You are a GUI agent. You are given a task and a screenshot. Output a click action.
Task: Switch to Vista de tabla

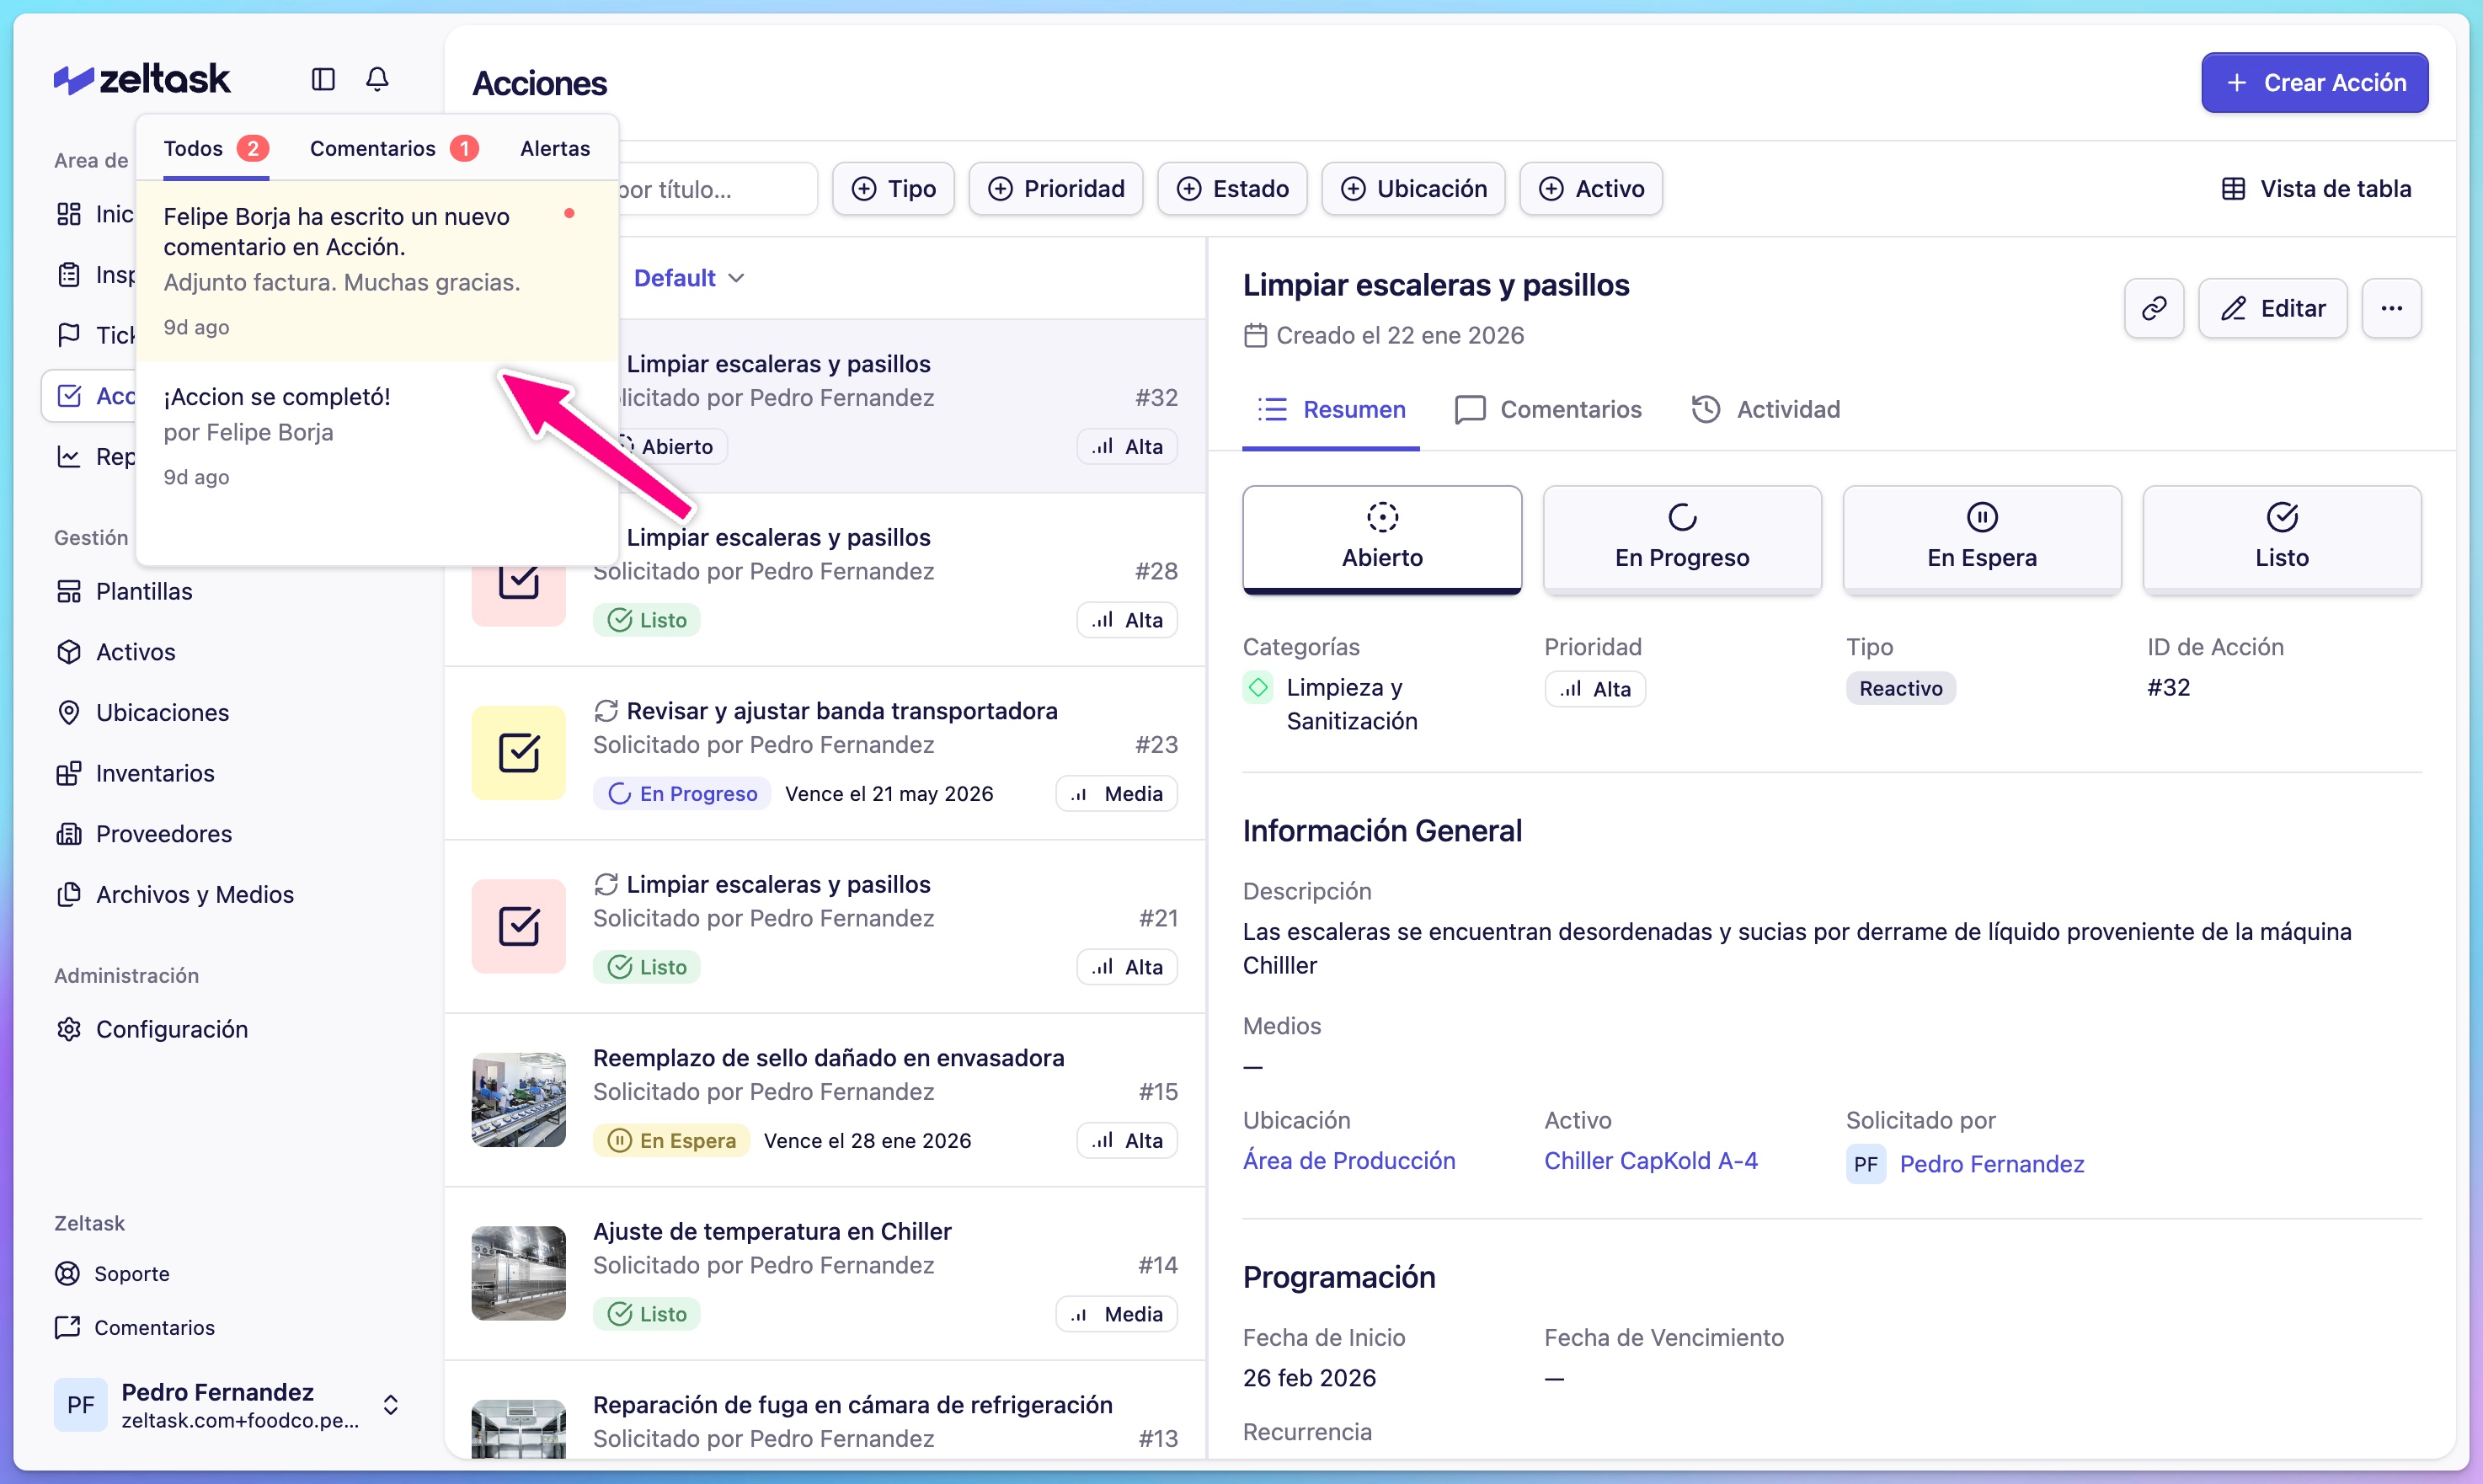pyautogui.click(x=2318, y=188)
